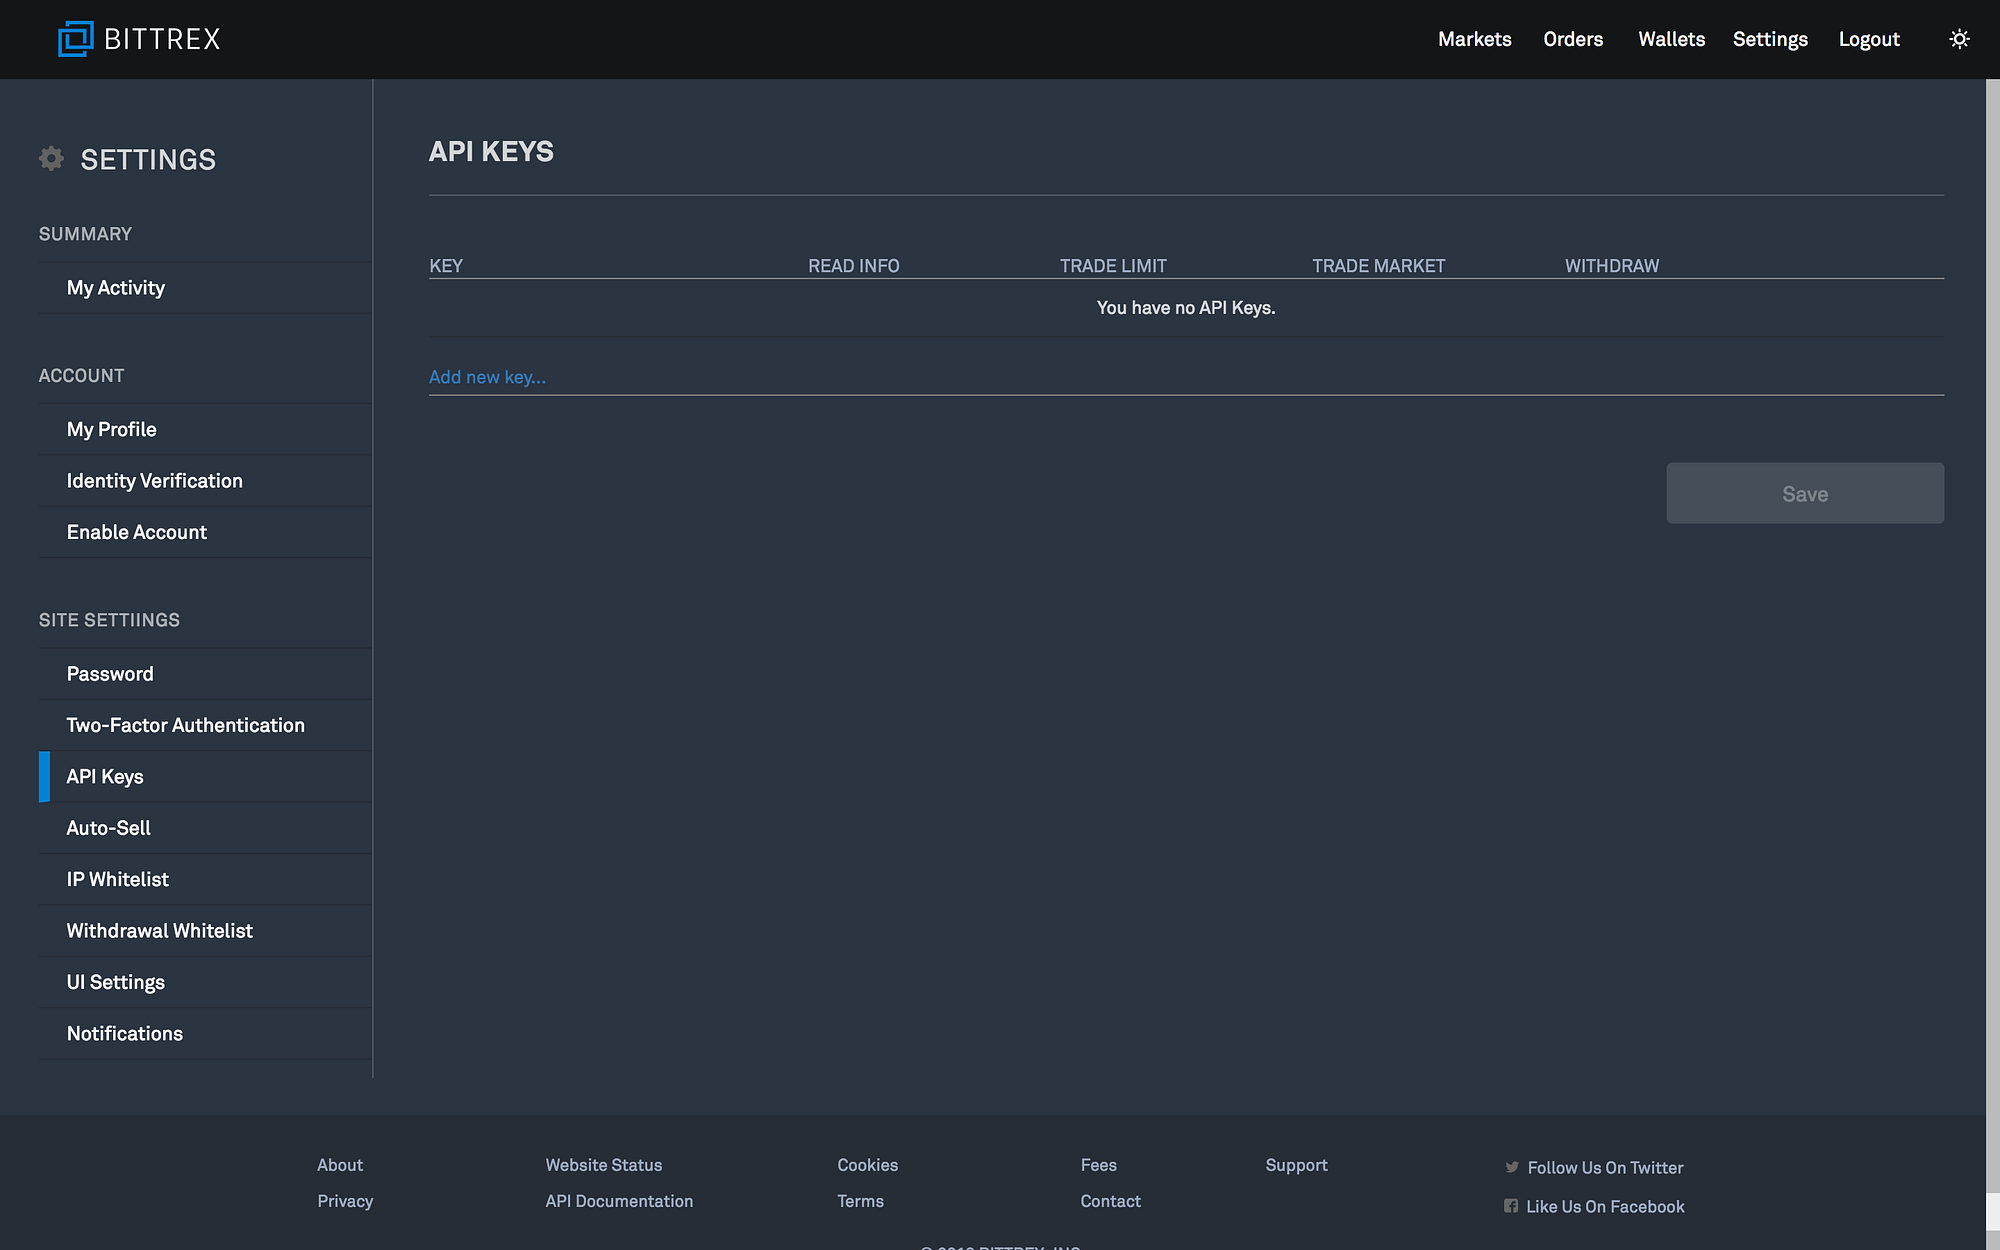Open Website Status link
Image resolution: width=2000 pixels, height=1250 pixels.
pos(604,1165)
